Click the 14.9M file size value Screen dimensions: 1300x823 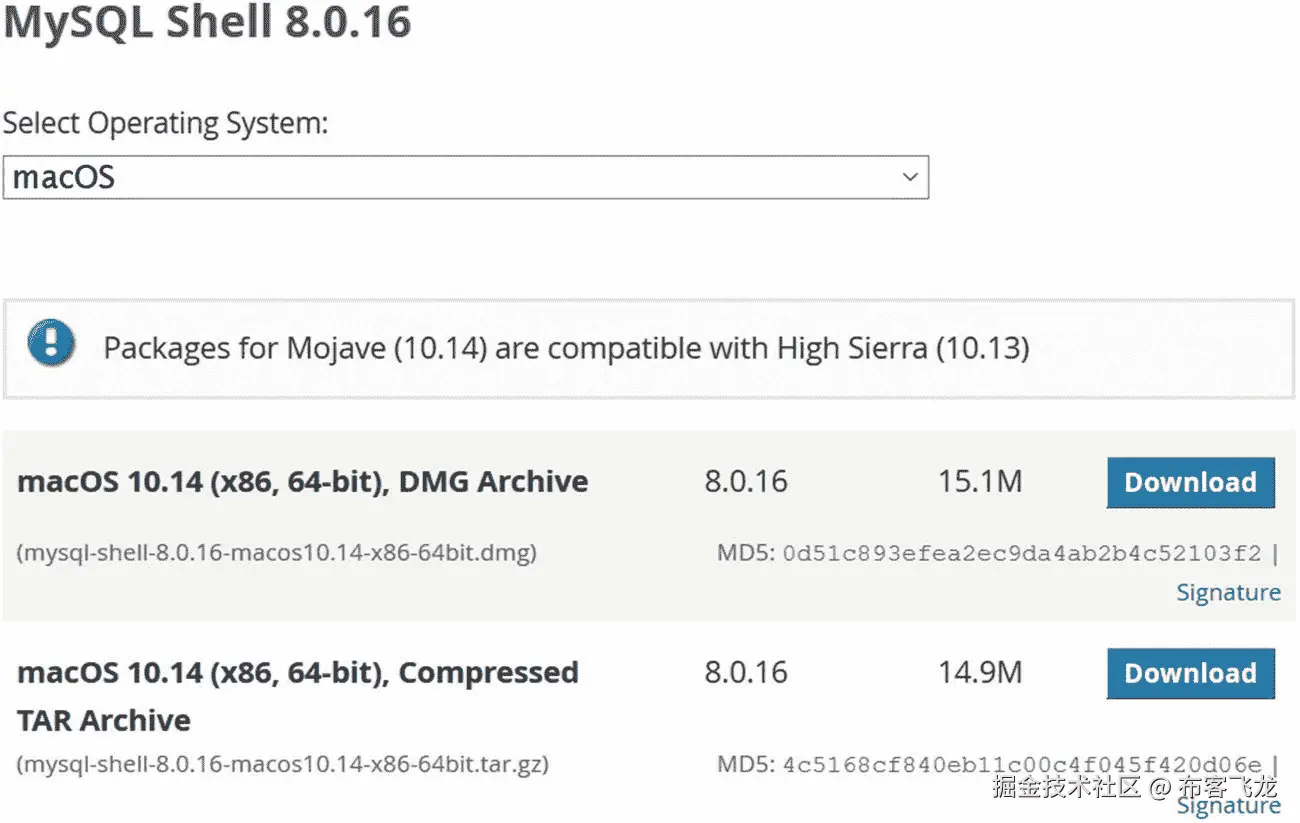click(x=980, y=673)
